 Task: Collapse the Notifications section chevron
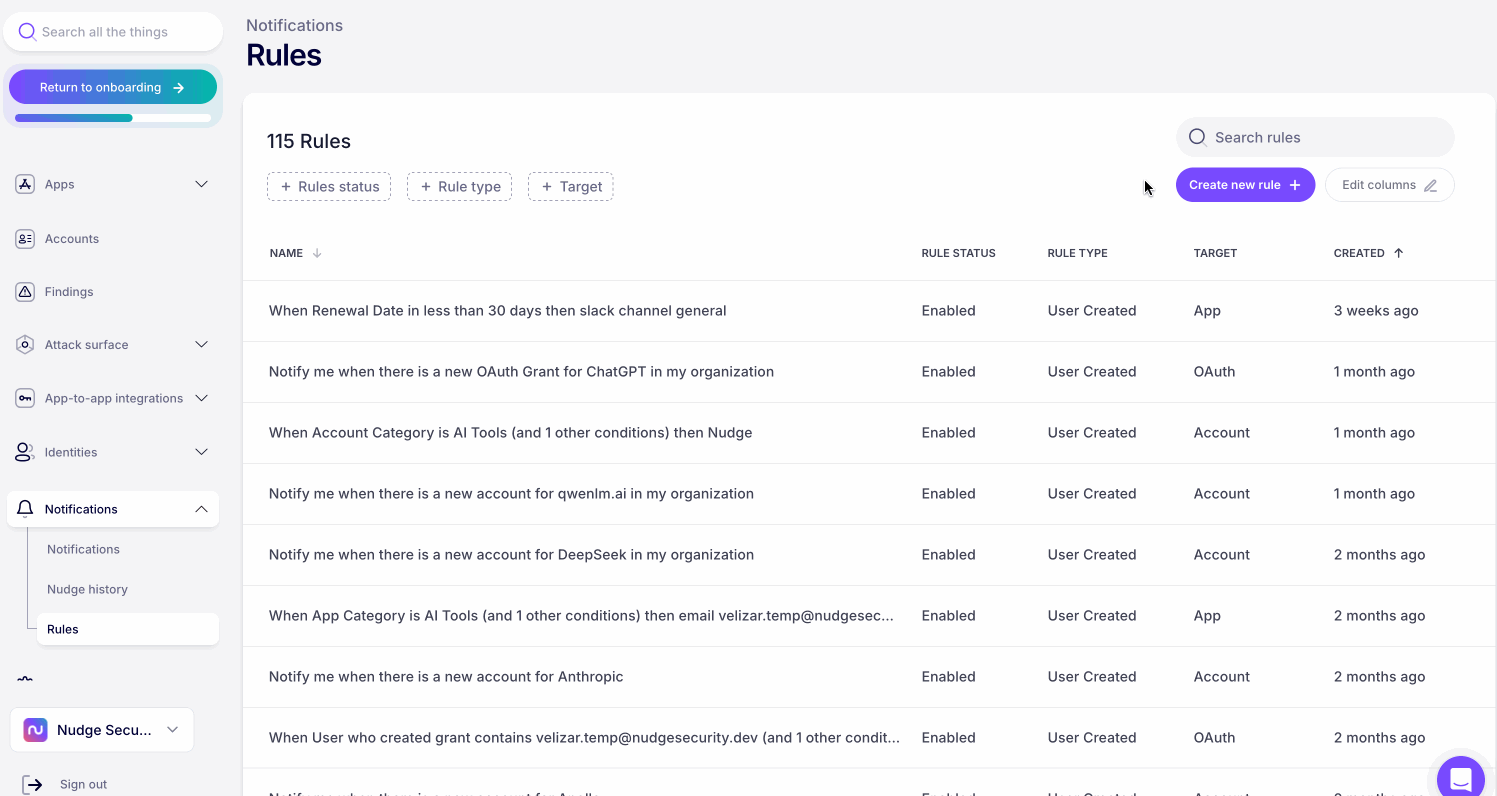[x=201, y=509]
